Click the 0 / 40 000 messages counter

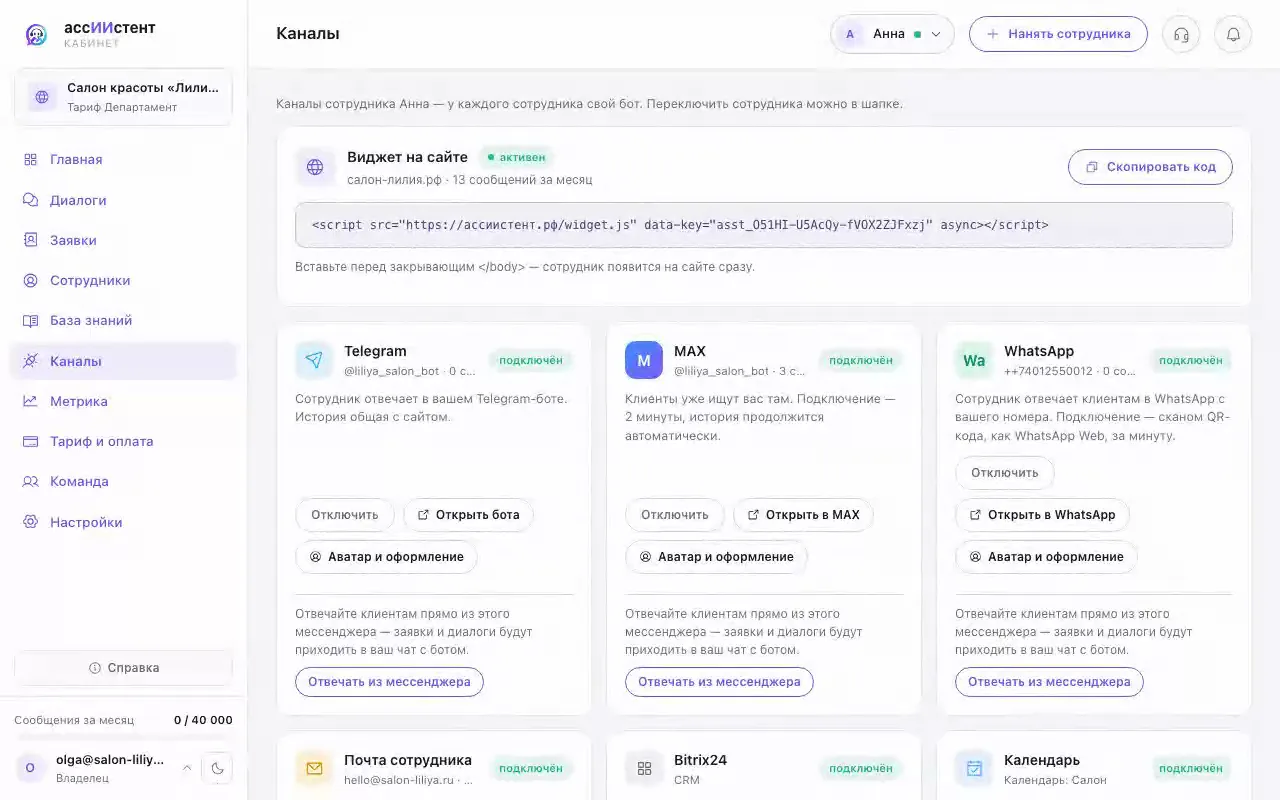[x=203, y=720]
